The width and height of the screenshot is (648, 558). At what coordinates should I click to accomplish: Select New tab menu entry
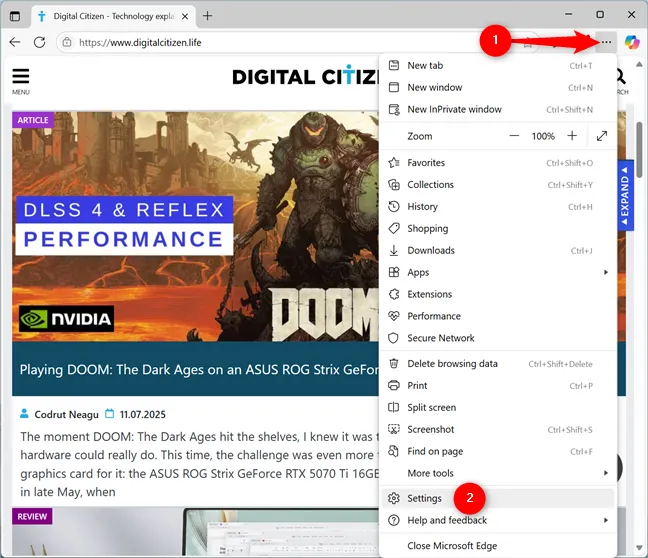pyautogui.click(x=497, y=65)
